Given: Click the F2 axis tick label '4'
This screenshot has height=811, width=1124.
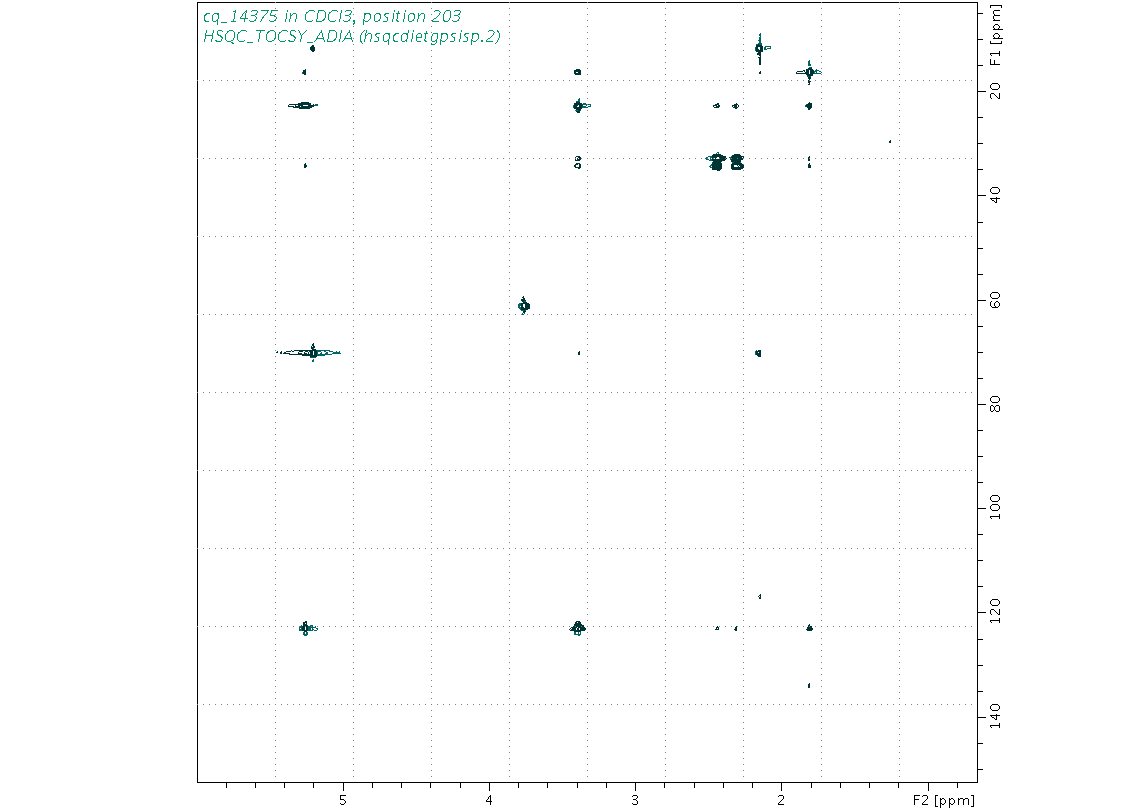Looking at the screenshot, I should click(490, 800).
